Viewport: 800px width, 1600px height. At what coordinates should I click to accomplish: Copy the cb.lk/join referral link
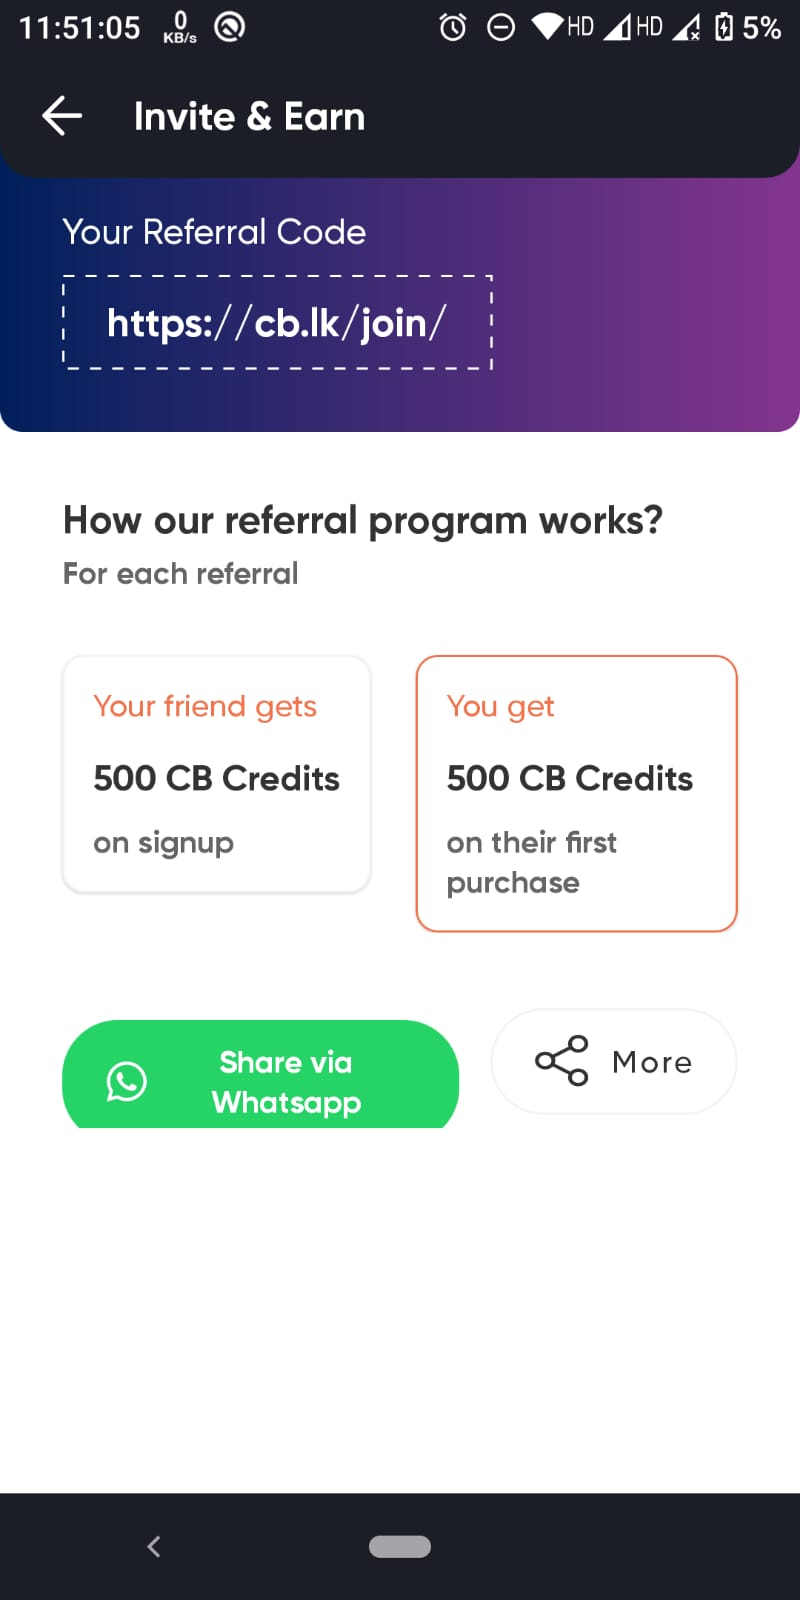(277, 323)
